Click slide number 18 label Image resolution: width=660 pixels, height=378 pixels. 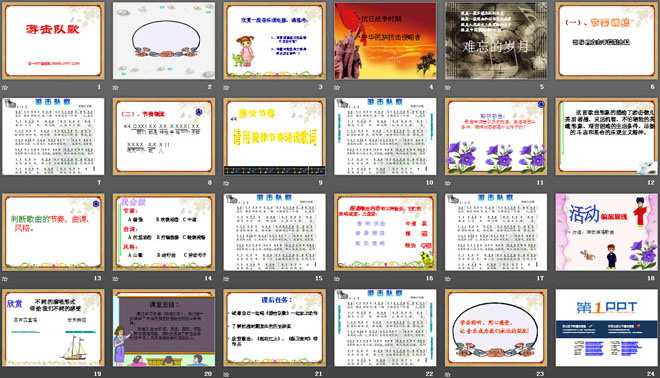pyautogui.click(x=651, y=278)
